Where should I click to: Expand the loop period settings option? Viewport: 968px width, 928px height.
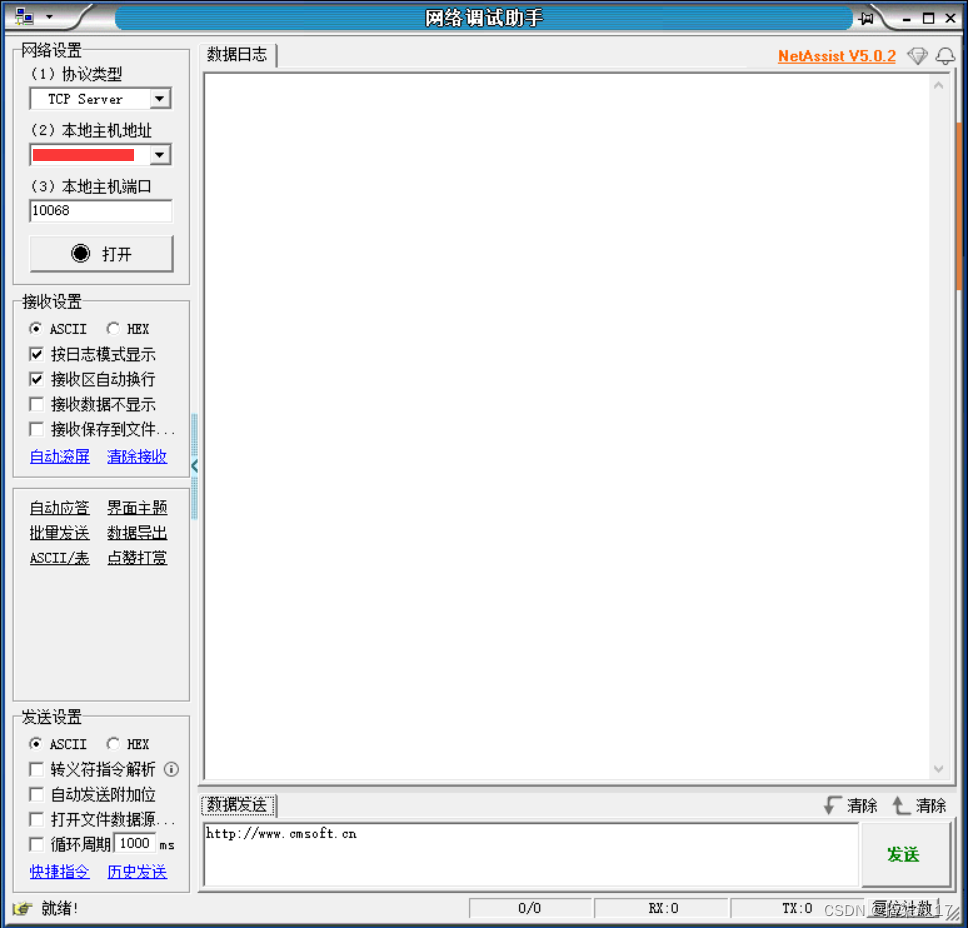pos(36,844)
